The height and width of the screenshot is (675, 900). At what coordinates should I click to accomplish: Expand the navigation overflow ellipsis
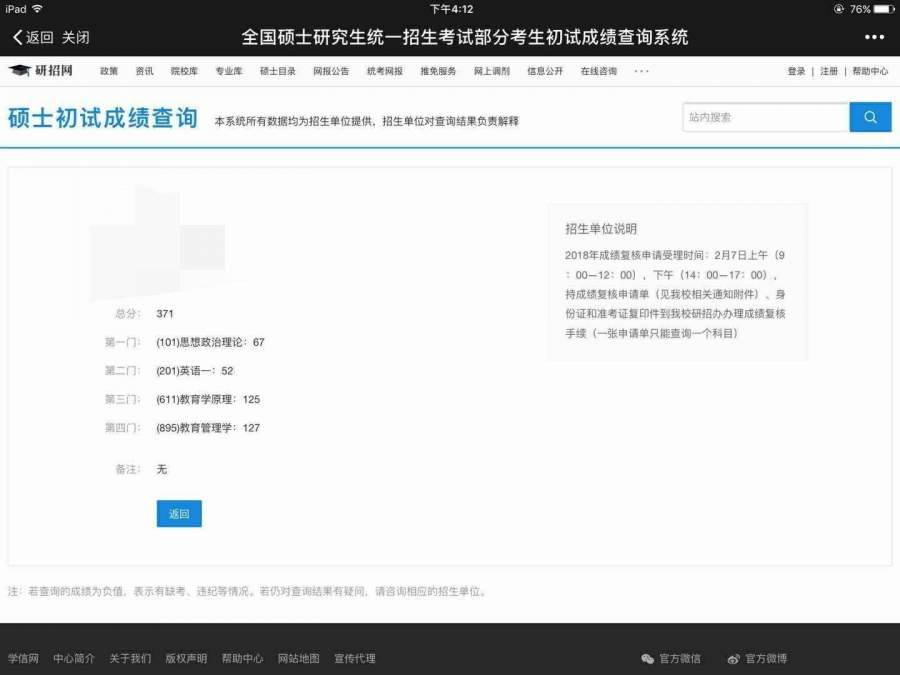641,71
